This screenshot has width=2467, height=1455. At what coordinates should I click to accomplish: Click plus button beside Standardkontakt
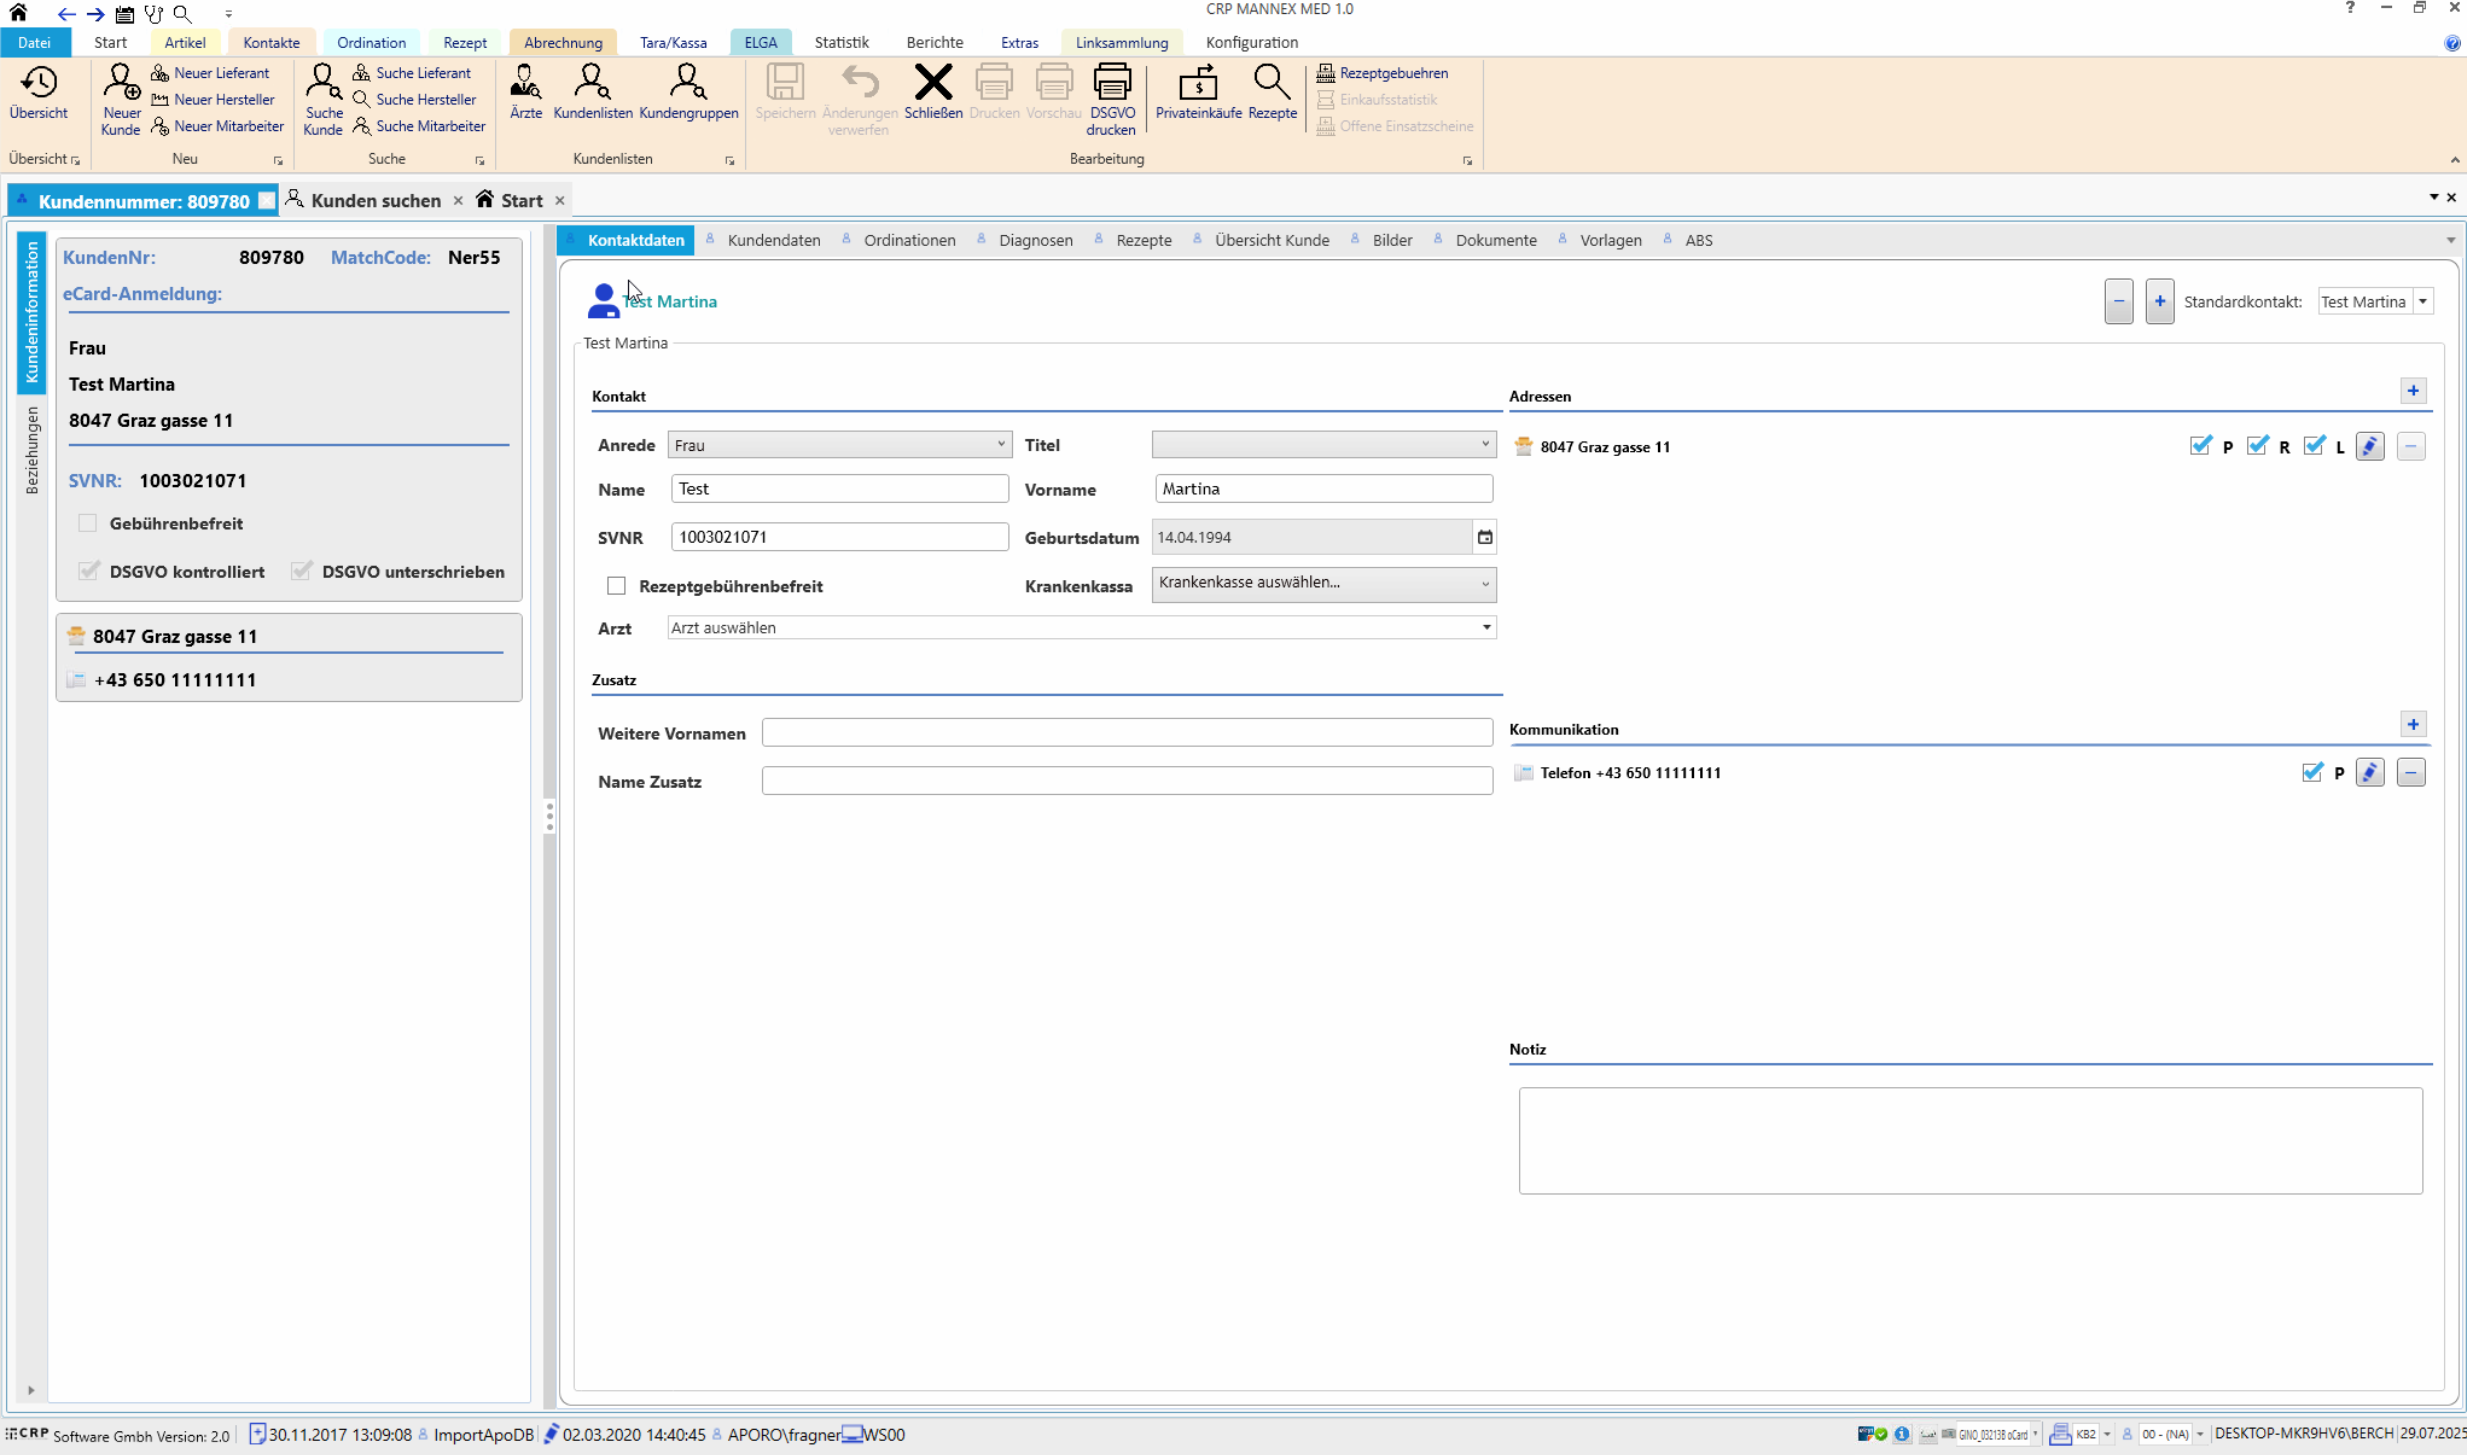[x=2159, y=302]
